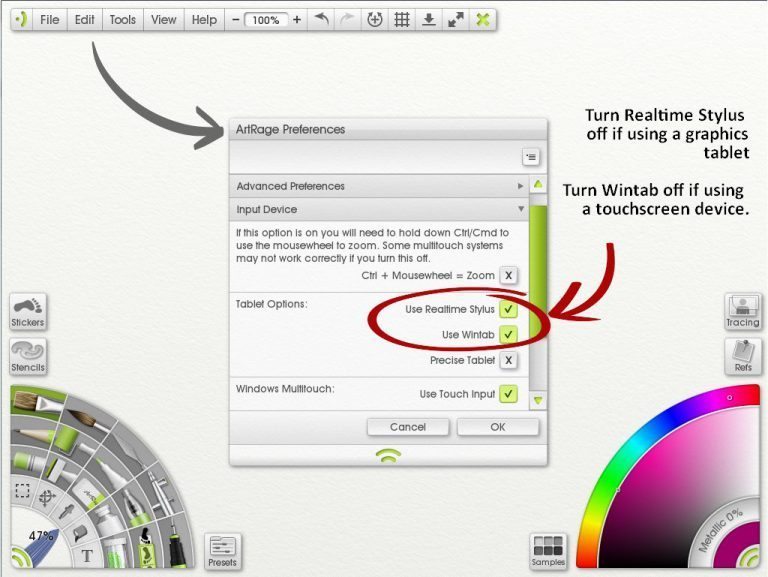Enable the Precise Tablet option

pyautogui.click(x=508, y=360)
